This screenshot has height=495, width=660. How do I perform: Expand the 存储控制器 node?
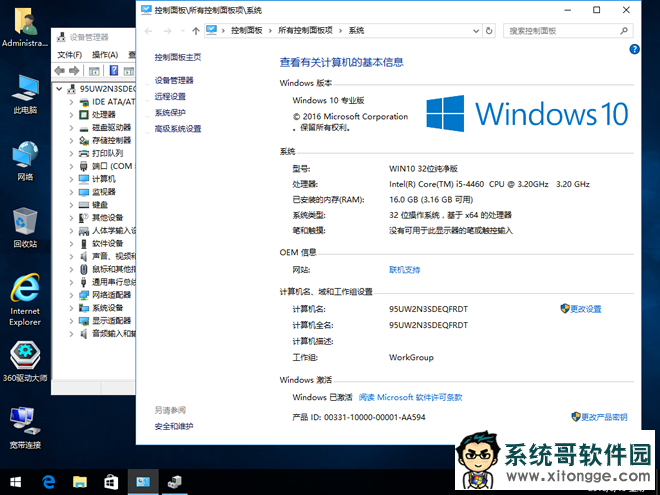(71, 141)
